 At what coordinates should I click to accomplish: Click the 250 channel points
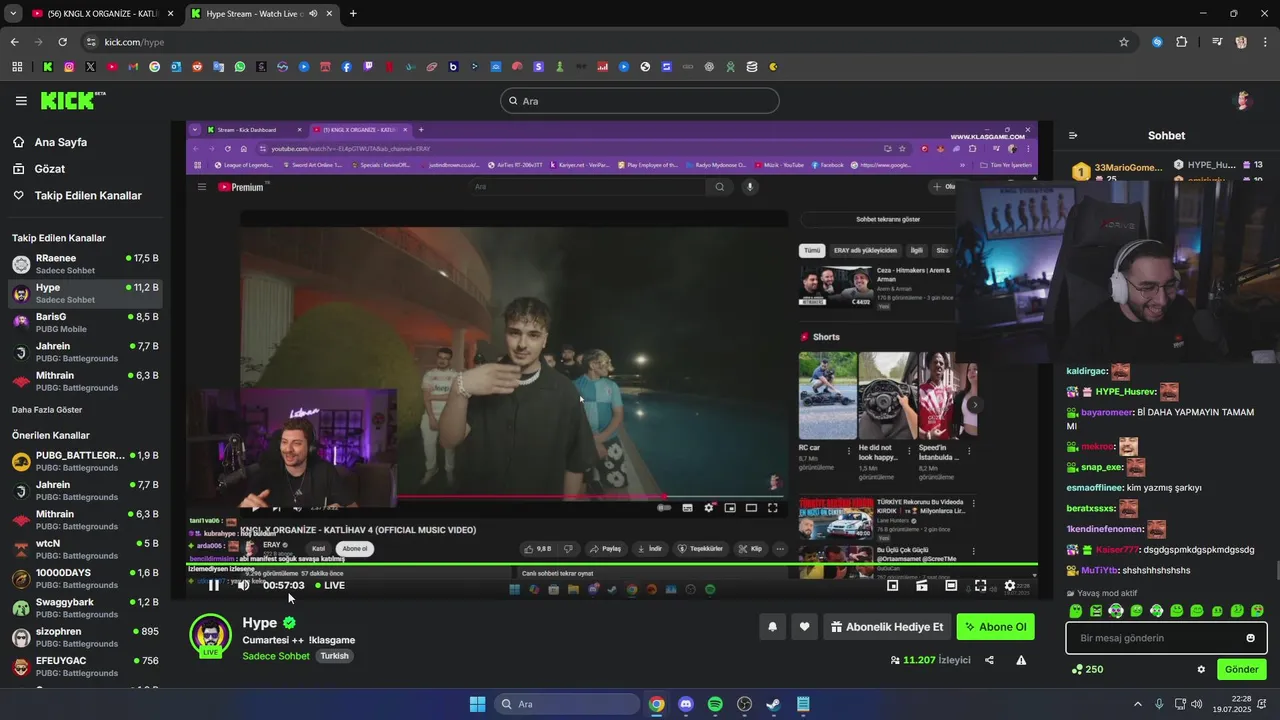click(x=1087, y=670)
